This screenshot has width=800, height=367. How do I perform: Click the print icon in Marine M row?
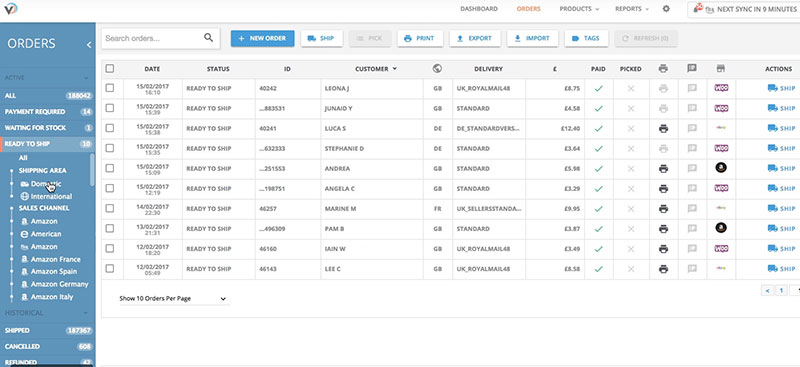(x=663, y=209)
